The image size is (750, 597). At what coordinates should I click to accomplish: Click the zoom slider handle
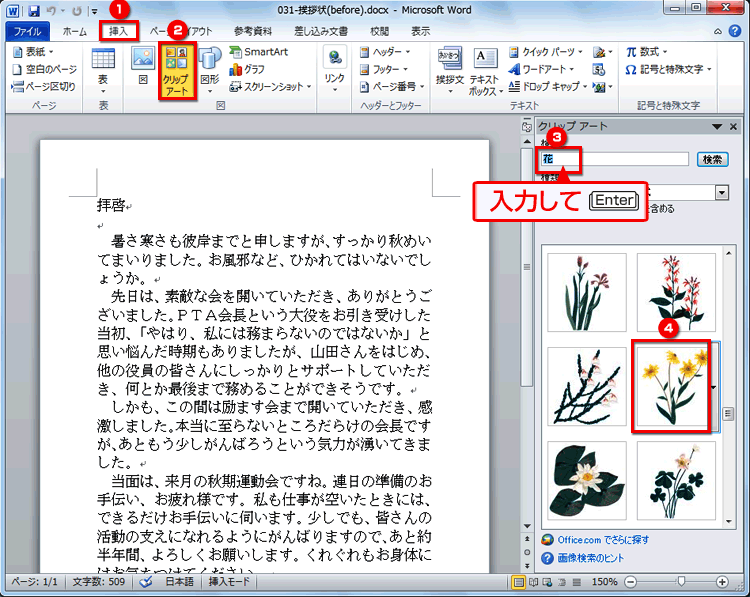click(x=681, y=582)
